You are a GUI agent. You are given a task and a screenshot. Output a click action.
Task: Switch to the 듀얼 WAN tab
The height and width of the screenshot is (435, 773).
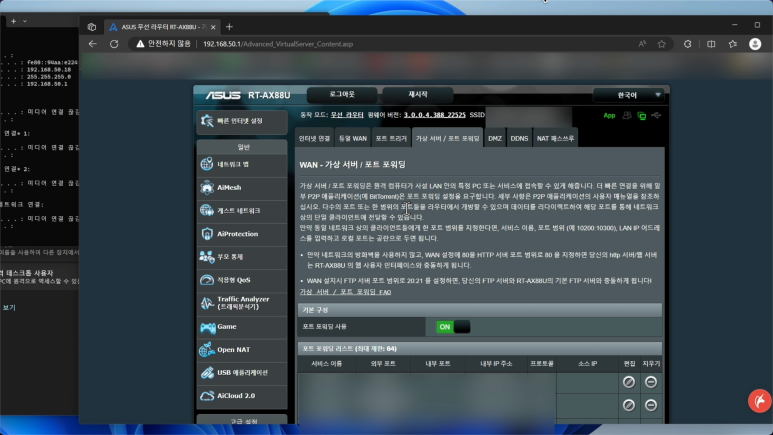pyautogui.click(x=352, y=139)
